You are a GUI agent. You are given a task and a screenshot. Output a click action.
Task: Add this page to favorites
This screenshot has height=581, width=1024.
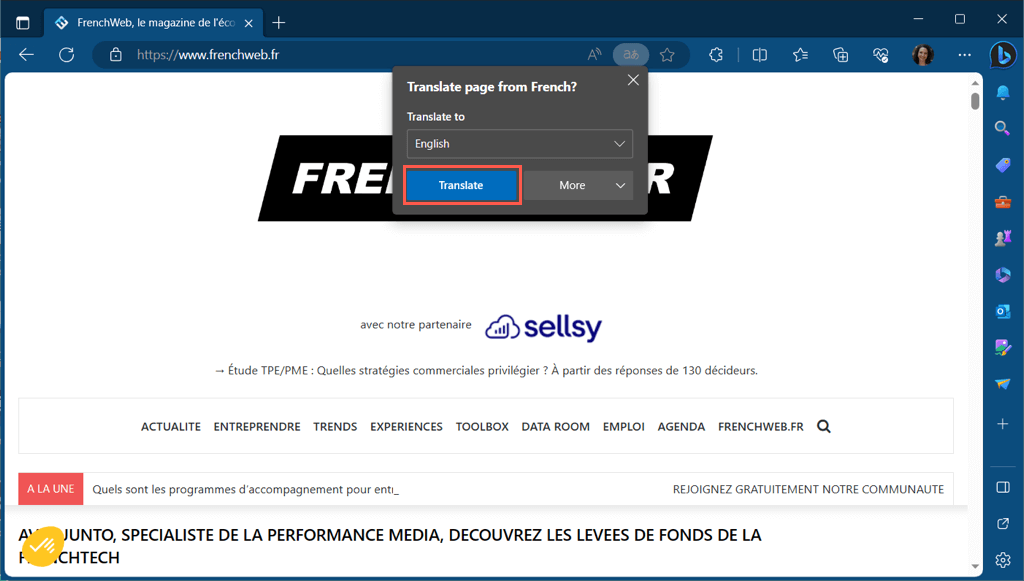667,55
